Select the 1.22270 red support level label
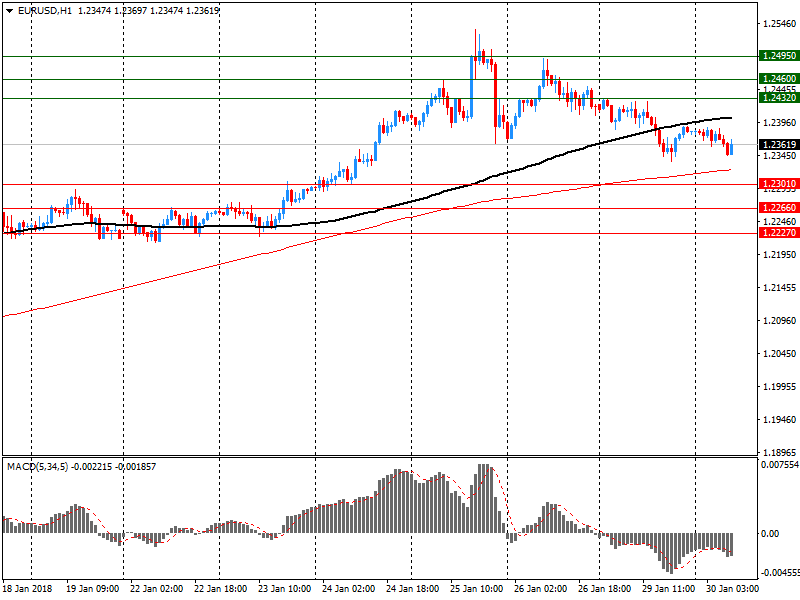This screenshot has width=800, height=600. tap(779, 233)
